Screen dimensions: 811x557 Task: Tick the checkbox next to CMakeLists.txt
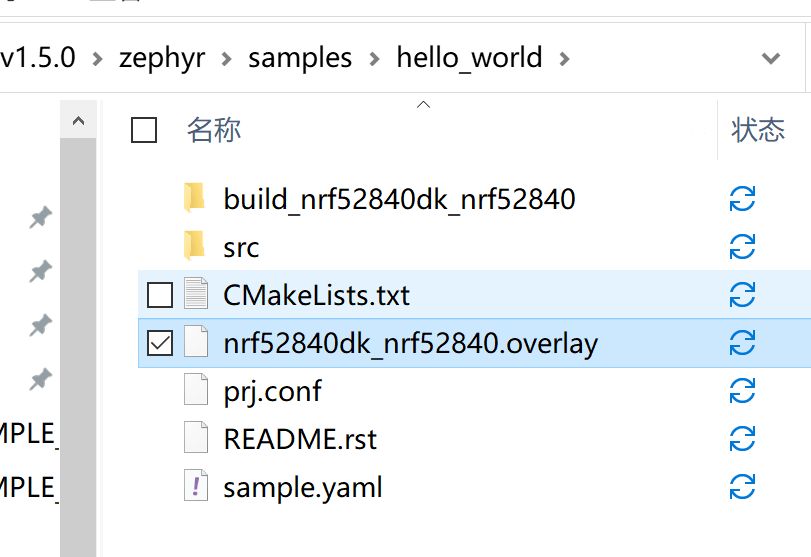(159, 295)
